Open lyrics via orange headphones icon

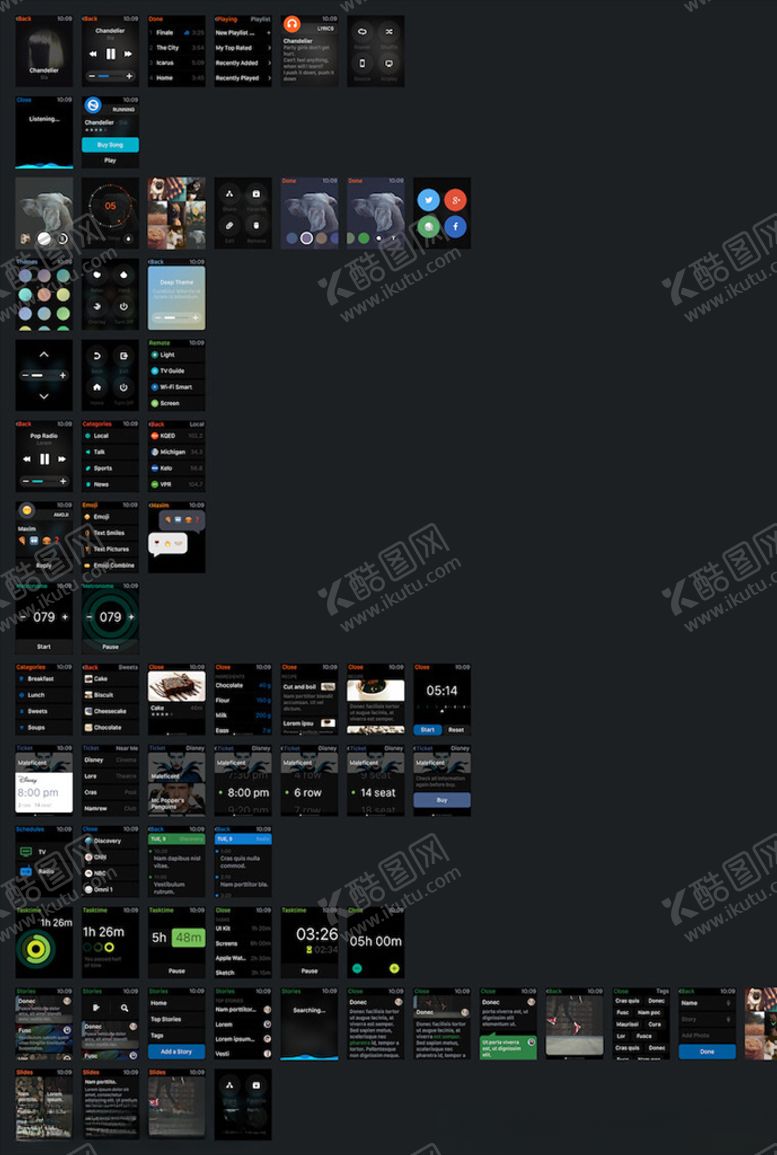pos(292,25)
